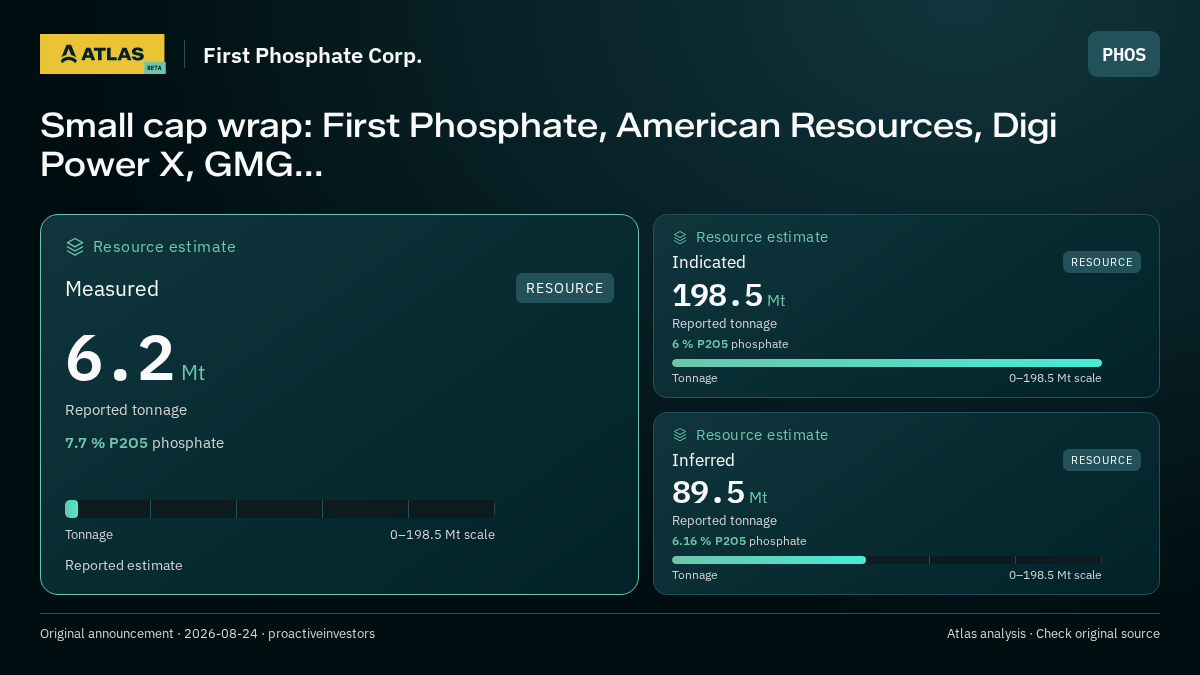Click the 6.16 % P2O5 phosphate grade
The width and height of the screenshot is (1200, 675).
(739, 541)
